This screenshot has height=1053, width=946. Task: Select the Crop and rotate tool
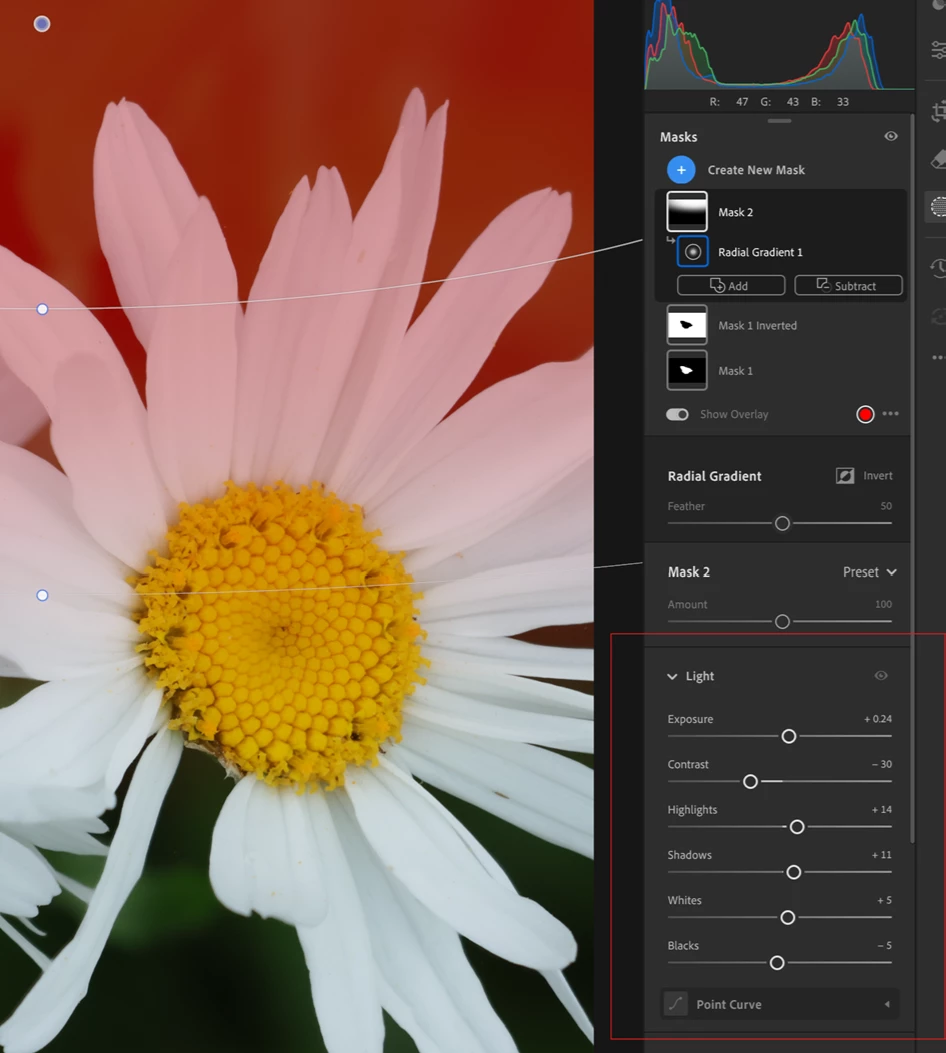click(x=939, y=111)
